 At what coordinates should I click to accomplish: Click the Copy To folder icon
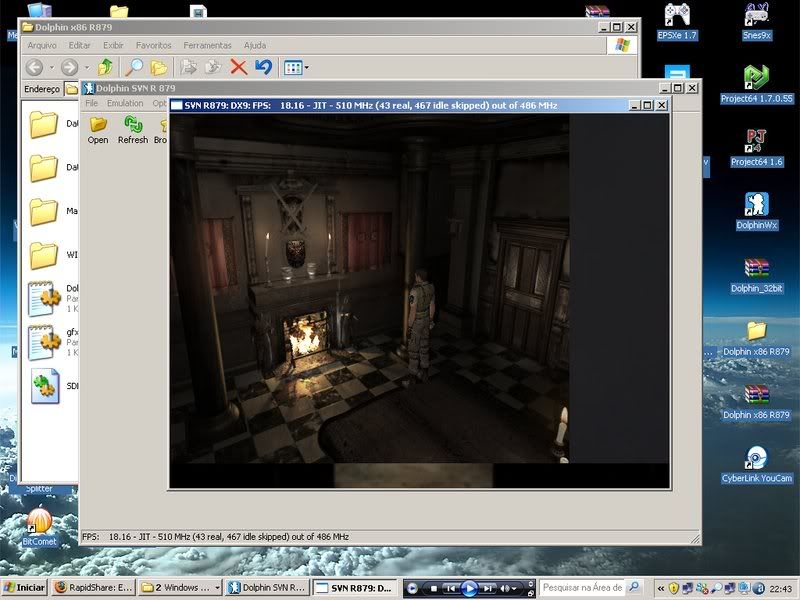click(x=213, y=67)
